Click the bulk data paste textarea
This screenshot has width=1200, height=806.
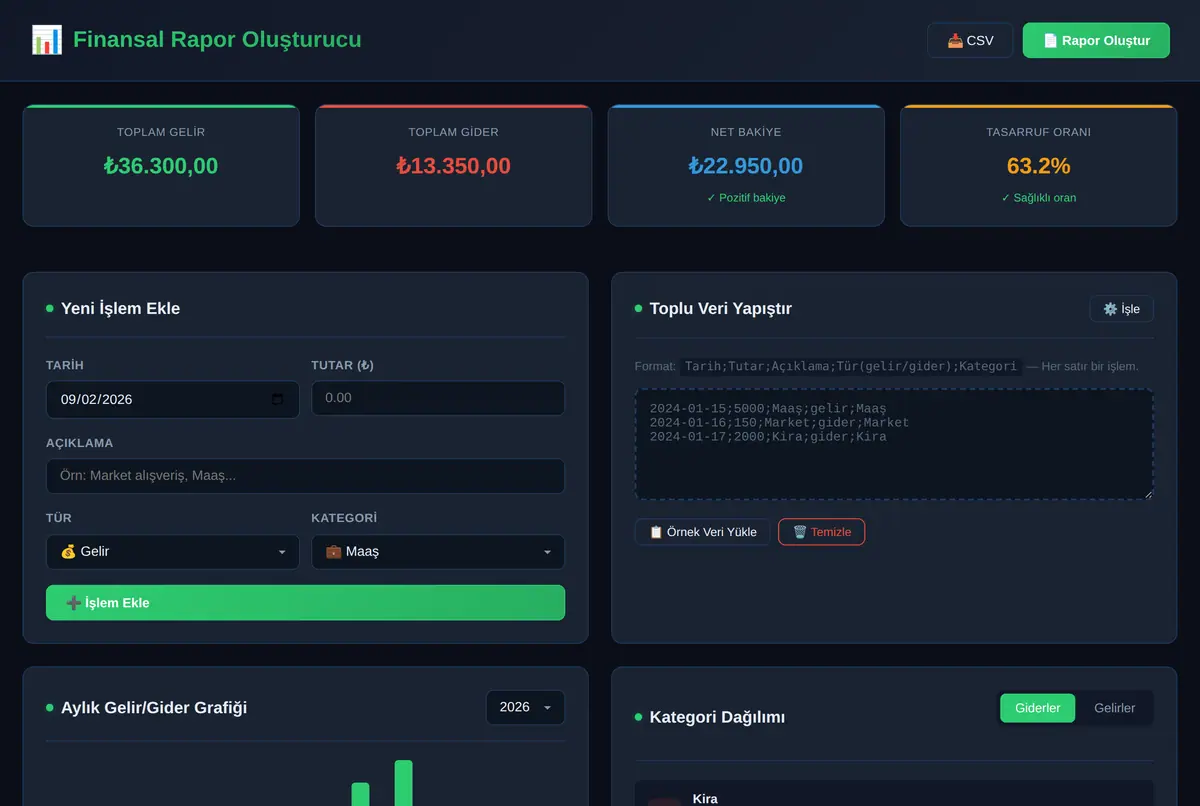[894, 444]
